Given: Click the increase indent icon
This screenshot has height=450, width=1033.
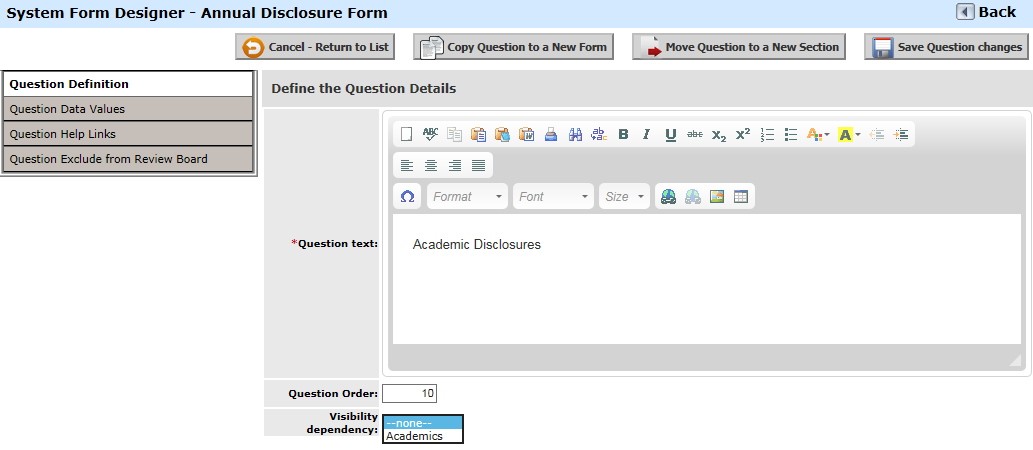Looking at the screenshot, I should (901, 134).
